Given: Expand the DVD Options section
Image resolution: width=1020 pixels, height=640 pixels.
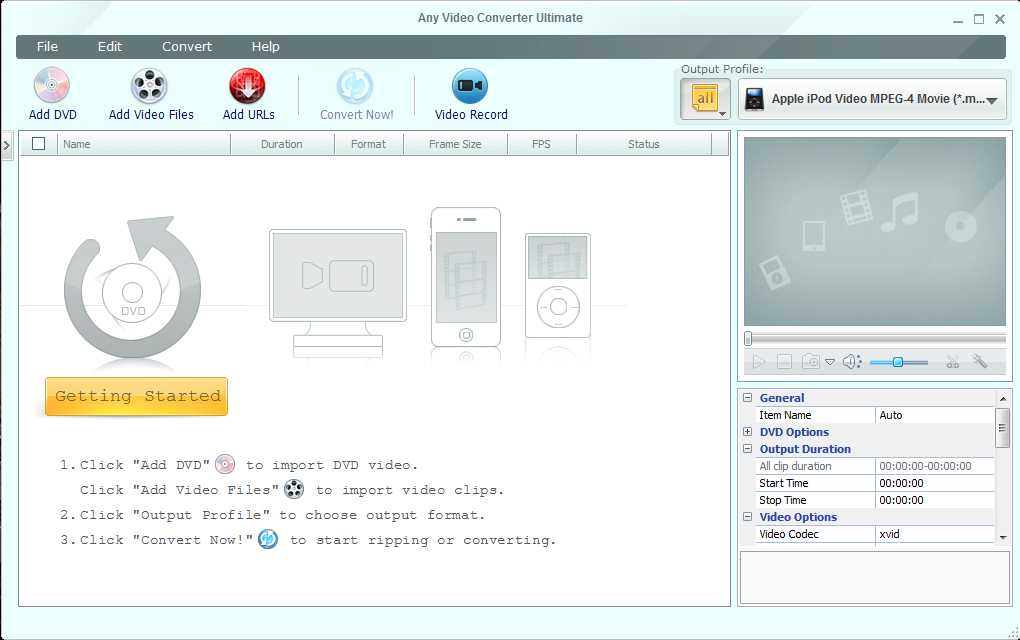Looking at the screenshot, I should coord(747,431).
